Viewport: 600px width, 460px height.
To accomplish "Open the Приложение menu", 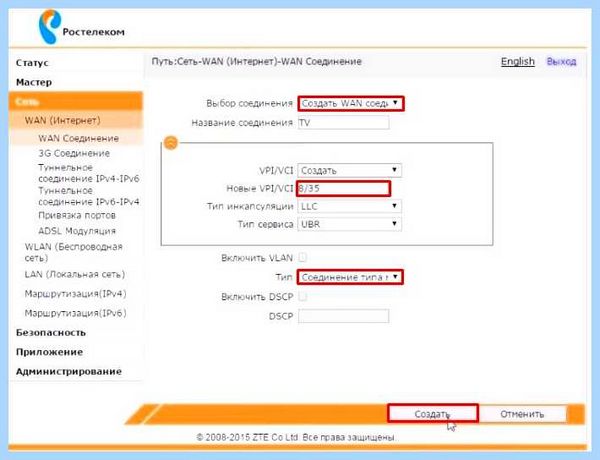I will [x=49, y=352].
